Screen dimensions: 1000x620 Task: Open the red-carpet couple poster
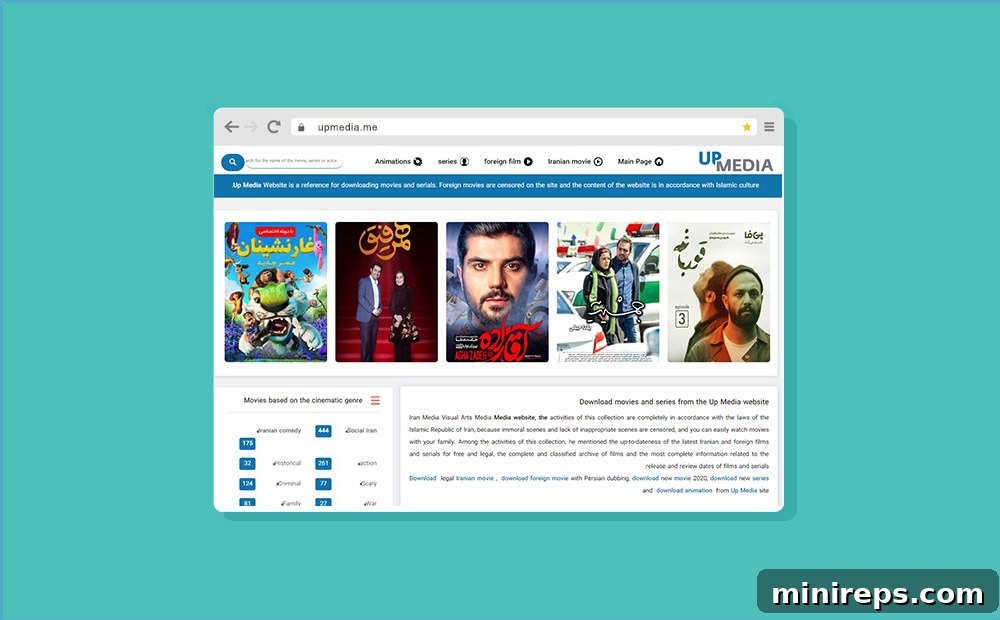pyautogui.click(x=386, y=292)
